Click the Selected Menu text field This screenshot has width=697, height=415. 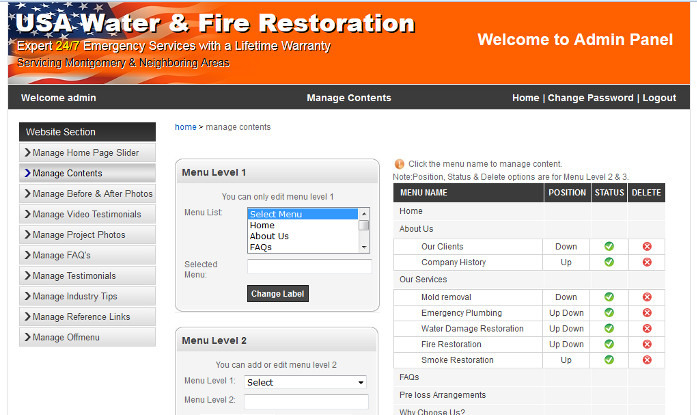pyautogui.click(x=309, y=267)
